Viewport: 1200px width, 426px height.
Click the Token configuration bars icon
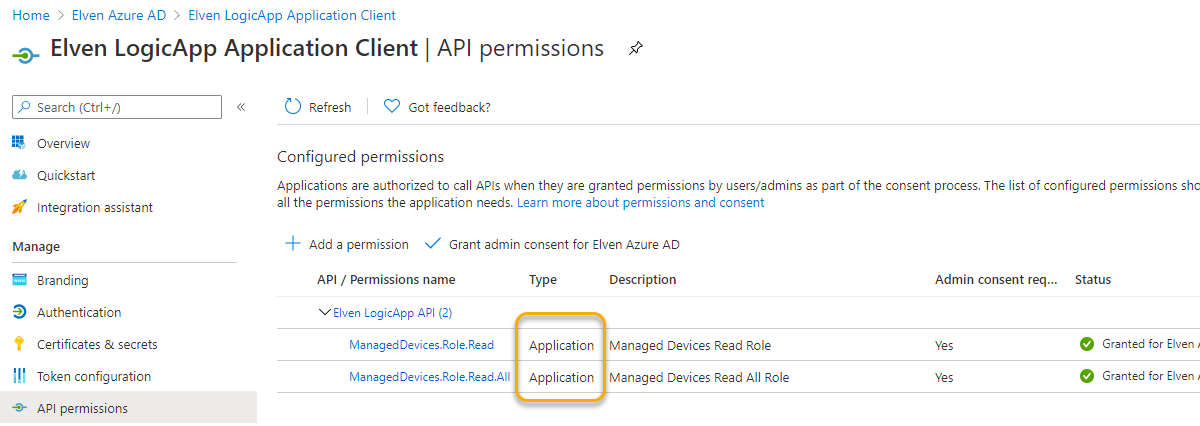tap(19, 376)
